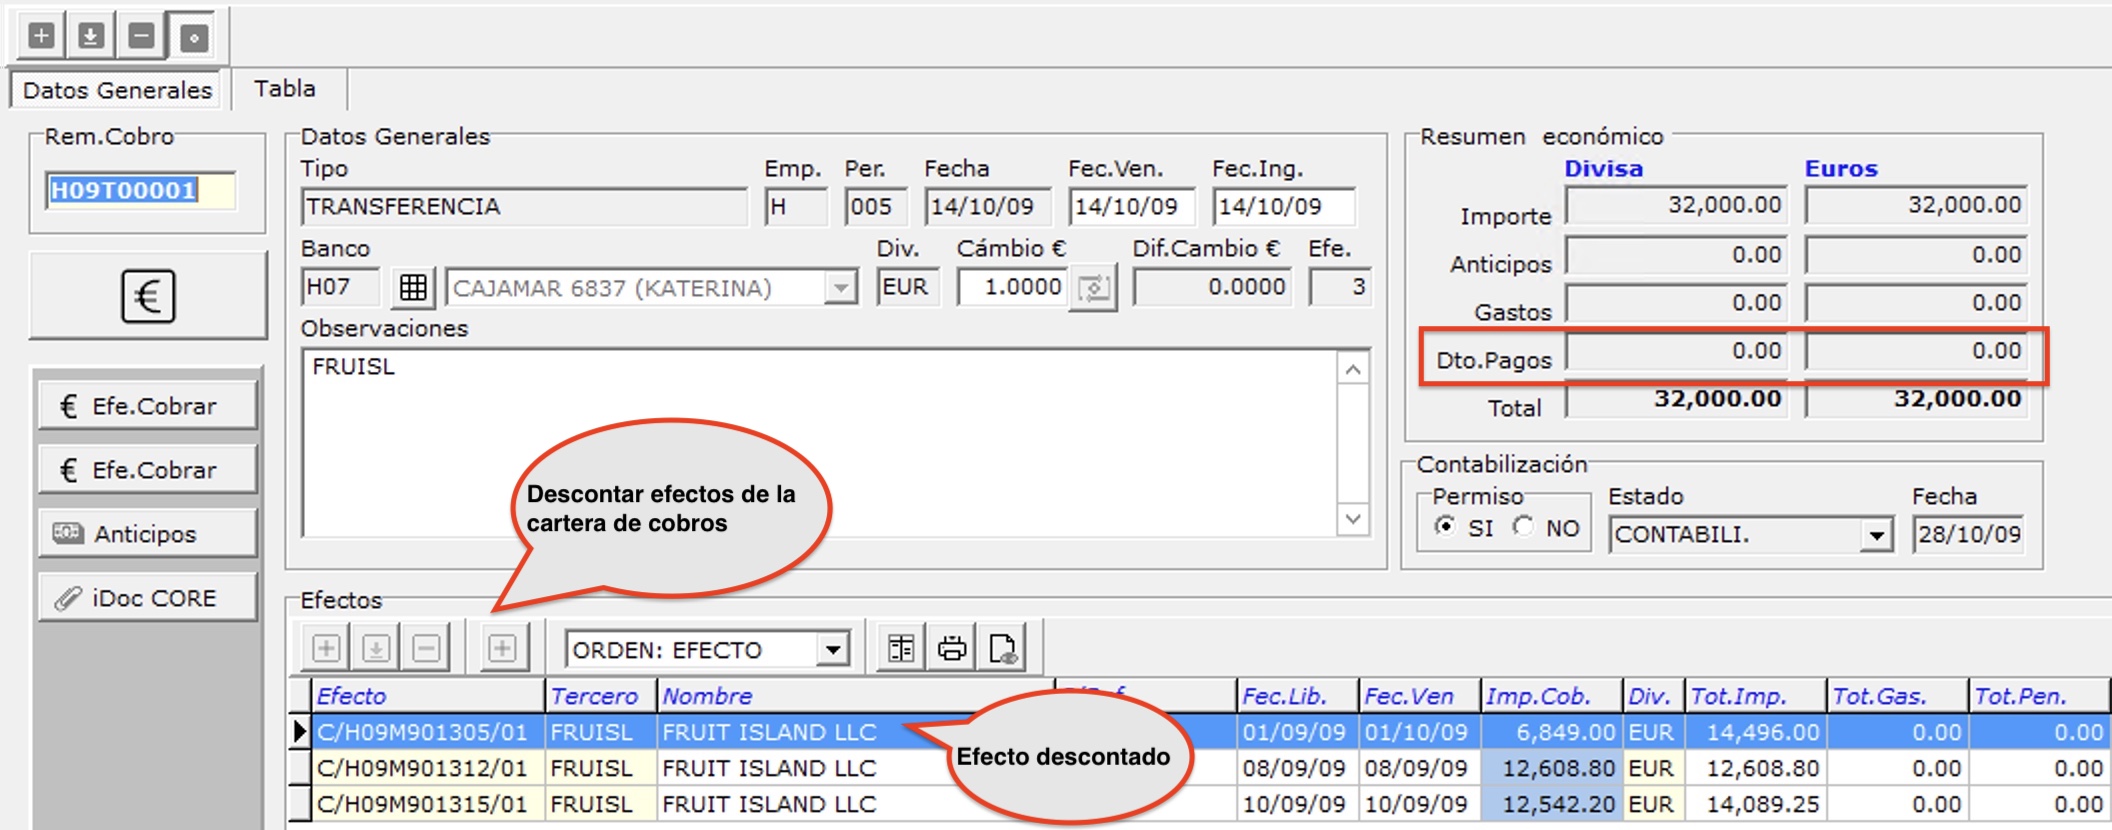Select the SI permission radio button

click(1445, 526)
